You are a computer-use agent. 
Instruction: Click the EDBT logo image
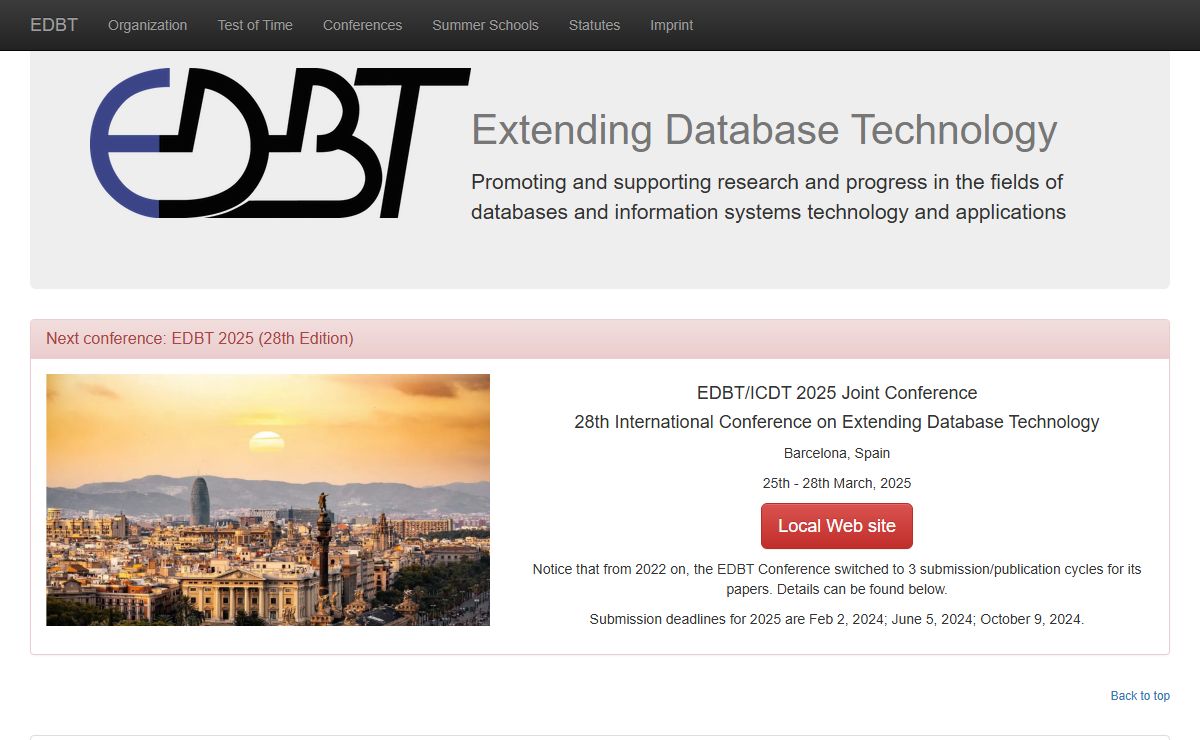(x=280, y=143)
